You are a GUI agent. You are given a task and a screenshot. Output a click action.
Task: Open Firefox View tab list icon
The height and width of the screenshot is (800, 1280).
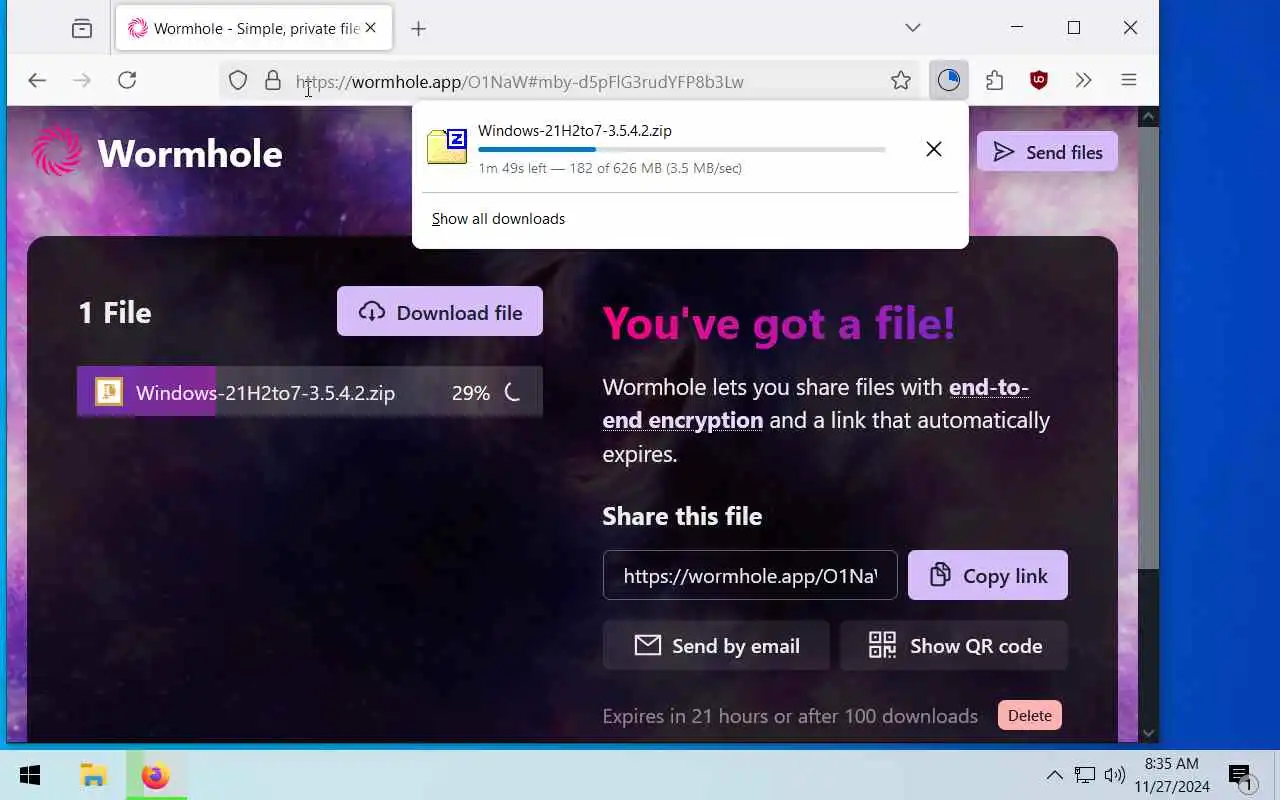click(x=82, y=28)
